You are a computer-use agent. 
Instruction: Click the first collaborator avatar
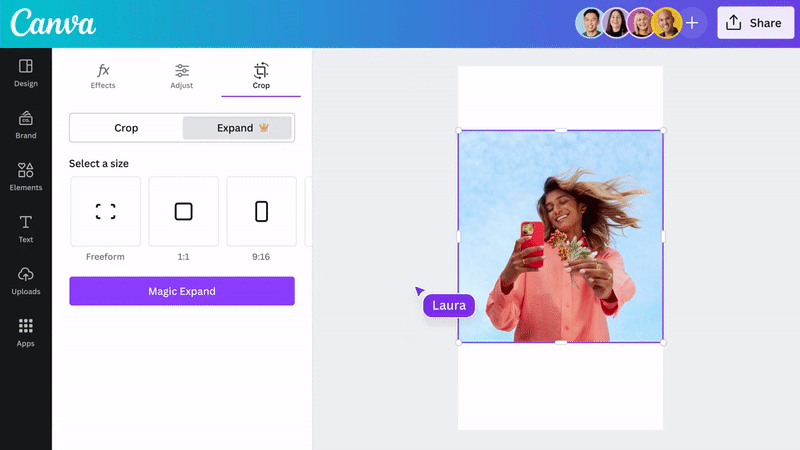[x=590, y=23]
